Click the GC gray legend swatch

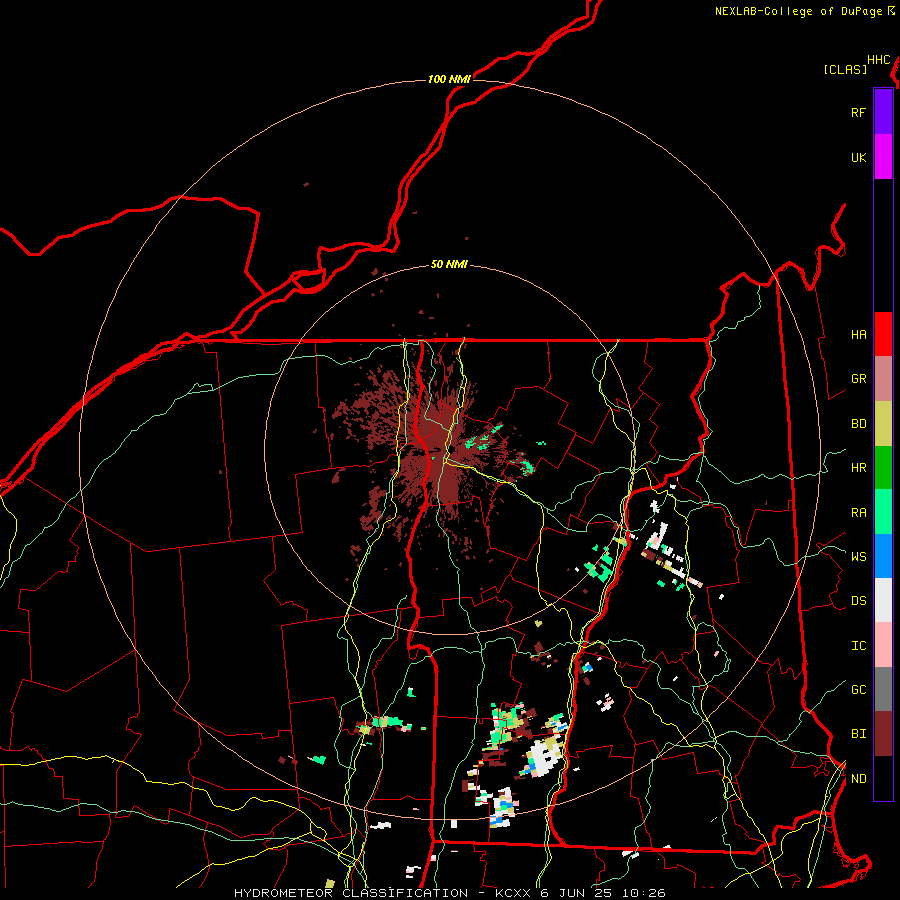click(x=883, y=689)
